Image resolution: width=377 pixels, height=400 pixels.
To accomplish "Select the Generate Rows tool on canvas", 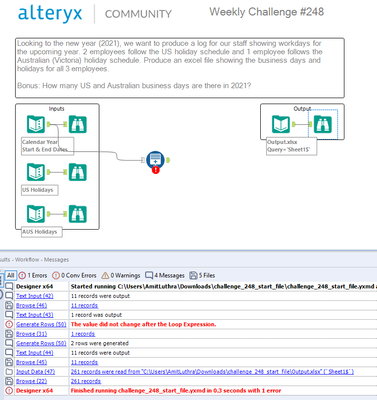I will tap(155, 160).
